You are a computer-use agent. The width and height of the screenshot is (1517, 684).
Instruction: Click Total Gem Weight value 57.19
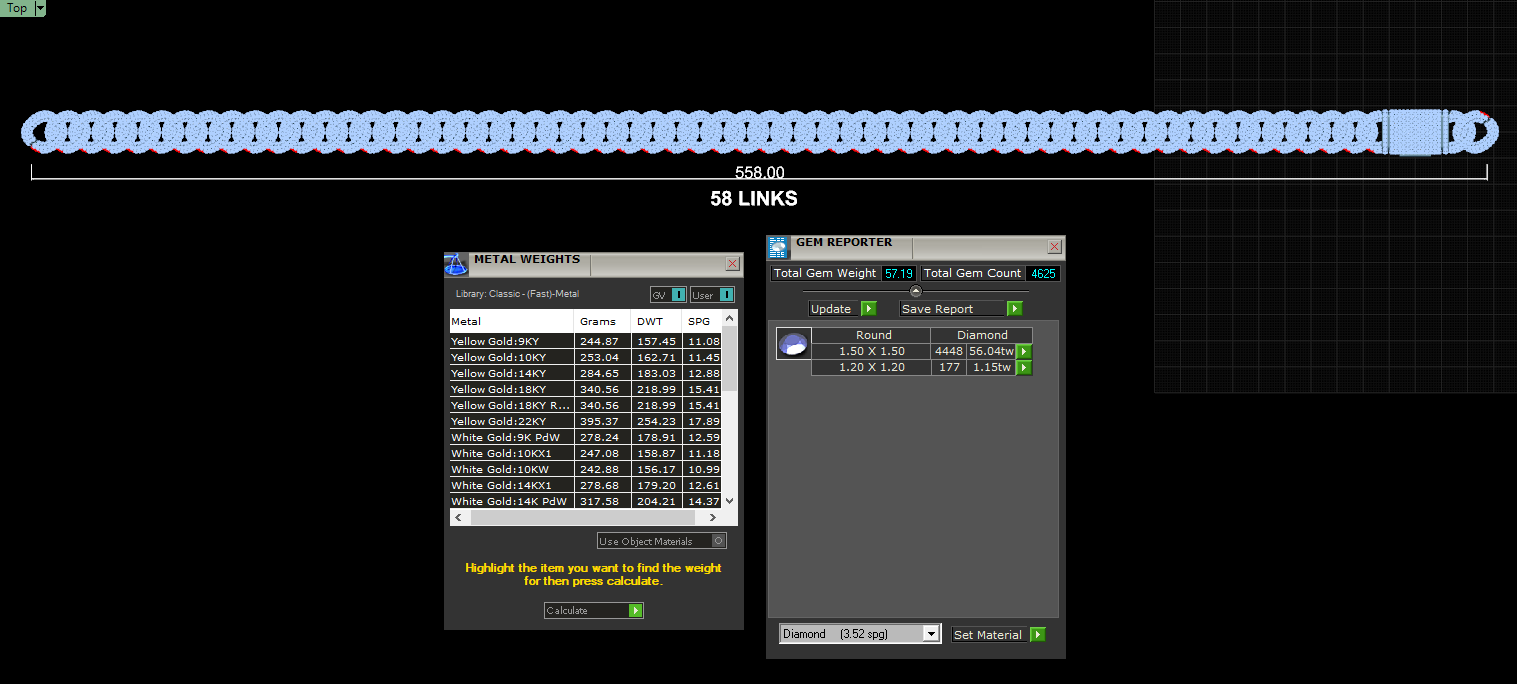[x=898, y=273]
